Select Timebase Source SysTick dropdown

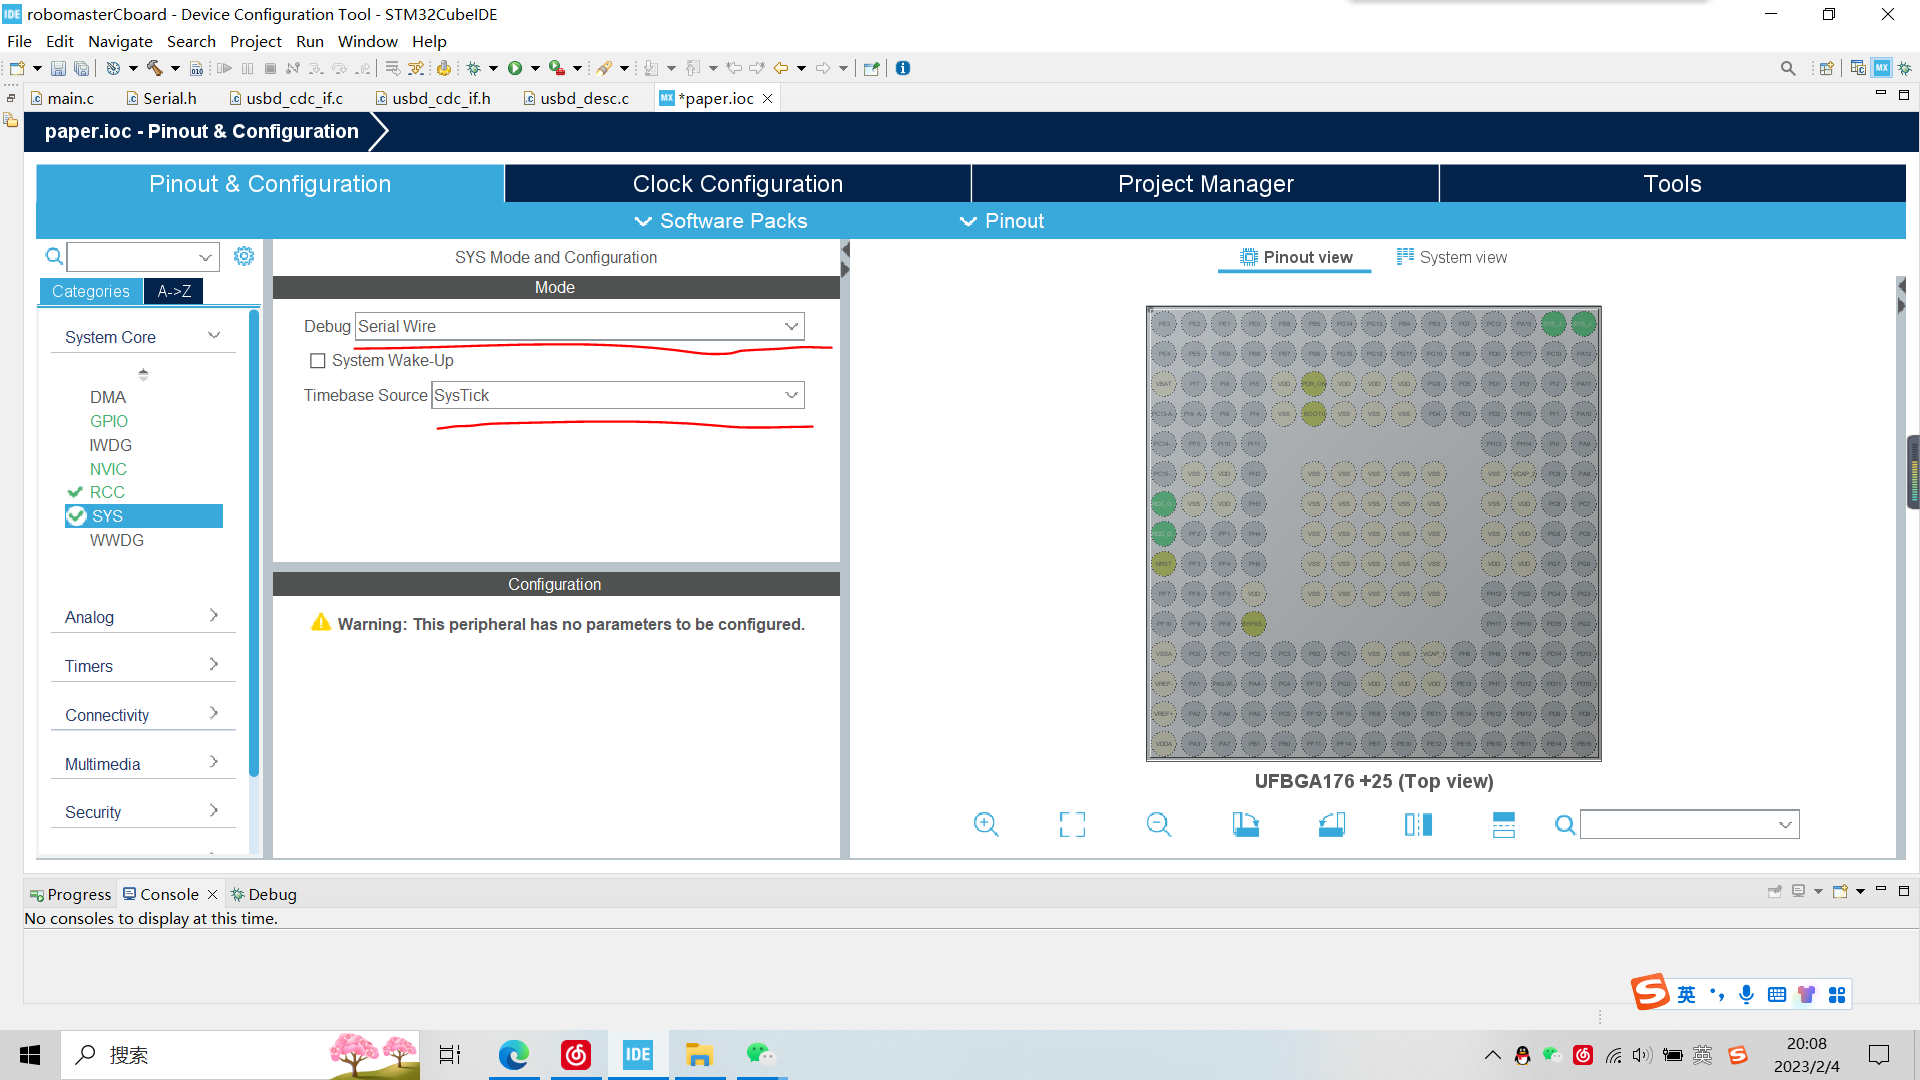click(x=616, y=394)
